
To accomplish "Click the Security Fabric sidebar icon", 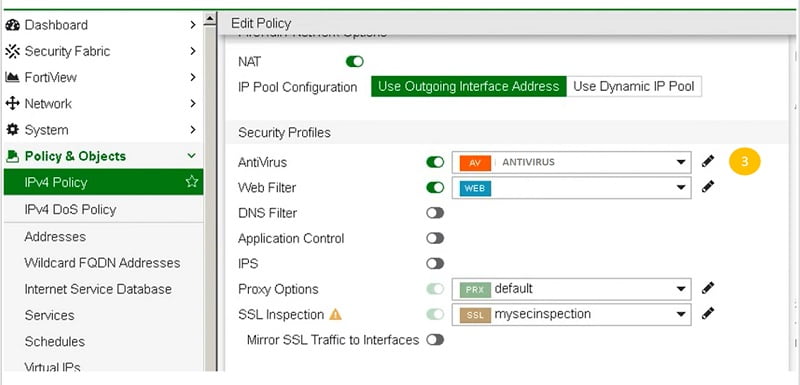I will (12, 51).
